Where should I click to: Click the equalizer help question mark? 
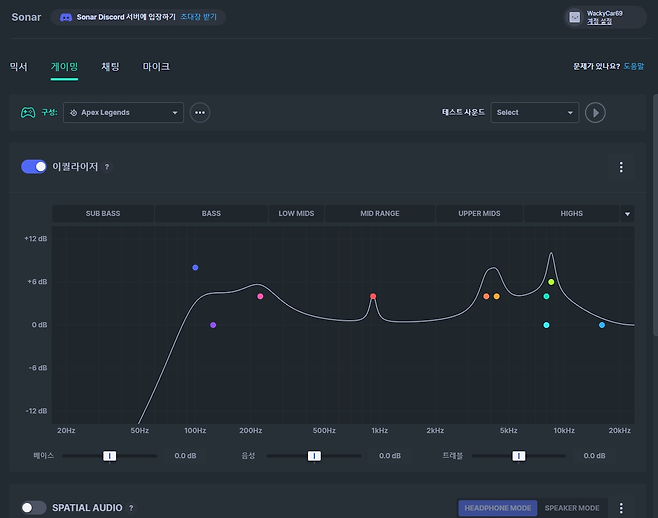(107, 167)
